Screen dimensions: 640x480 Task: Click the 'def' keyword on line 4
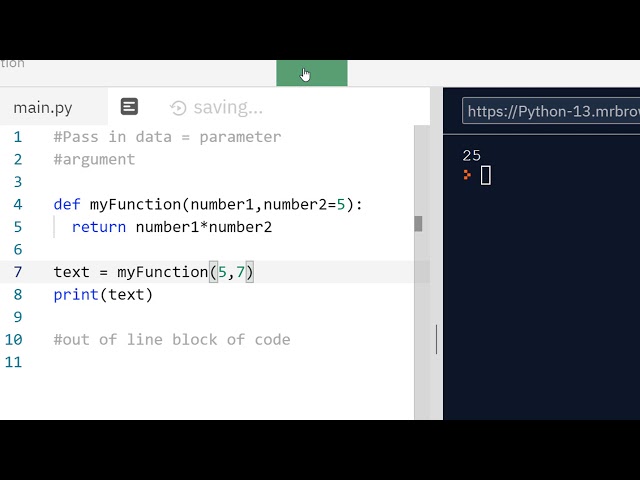[67, 204]
